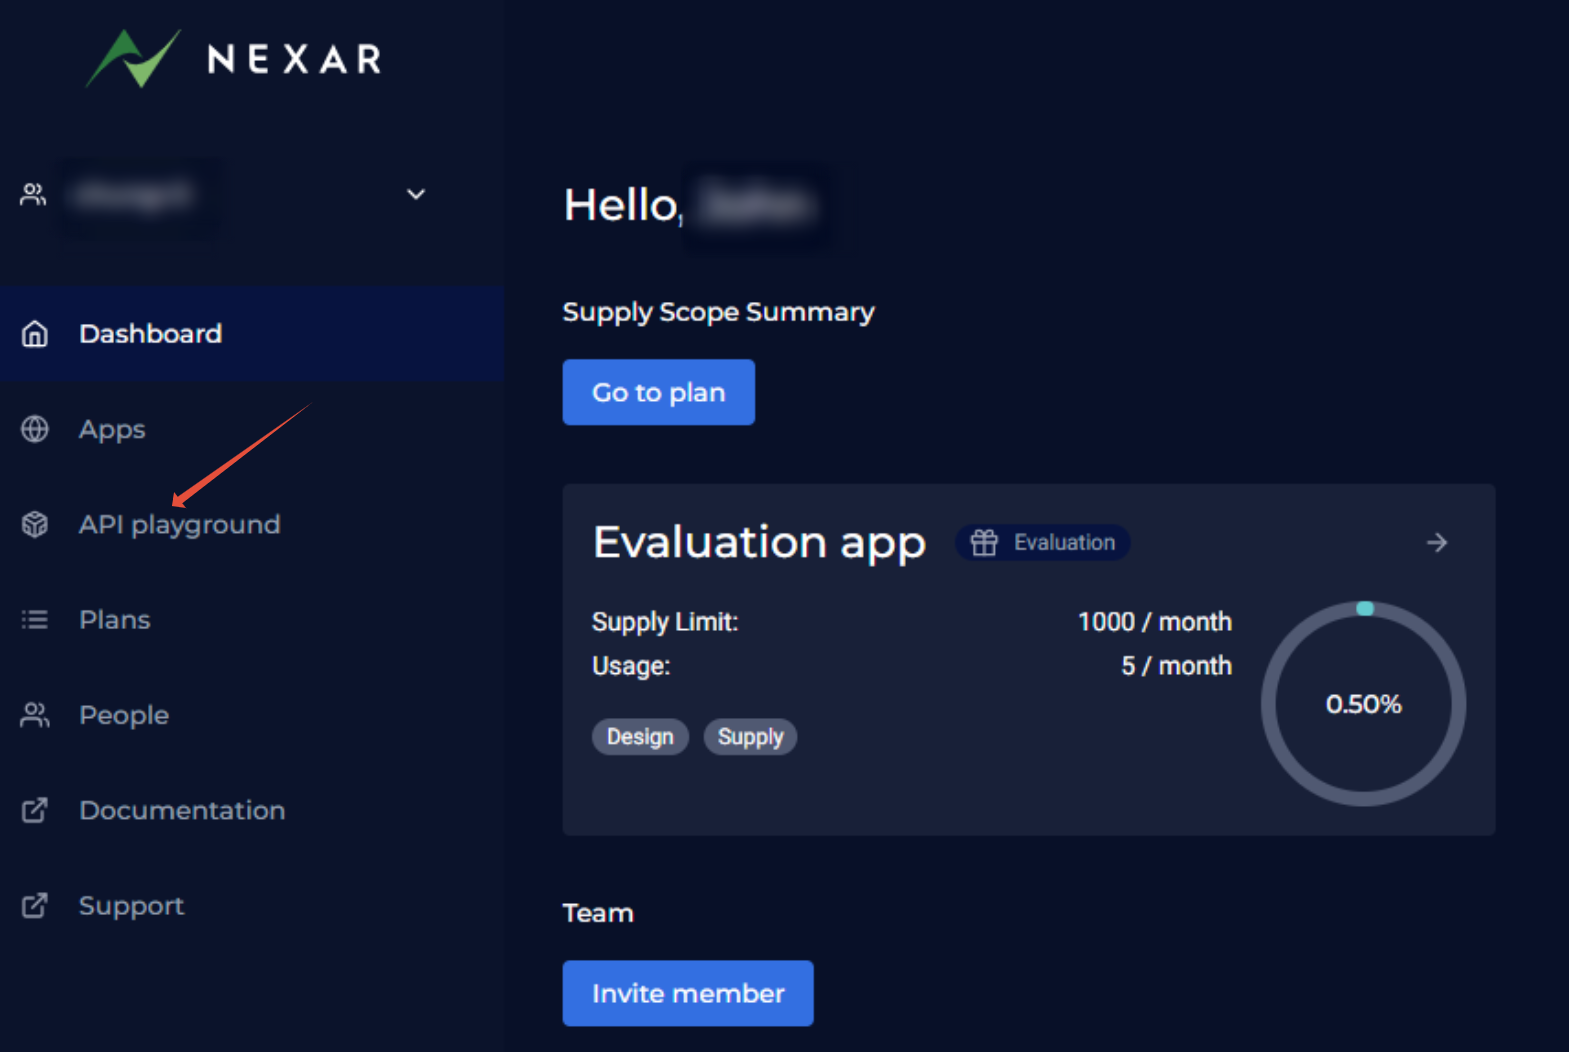Screen dimensions: 1569x1052
Task: Click the Team heading
Action: (x=598, y=913)
